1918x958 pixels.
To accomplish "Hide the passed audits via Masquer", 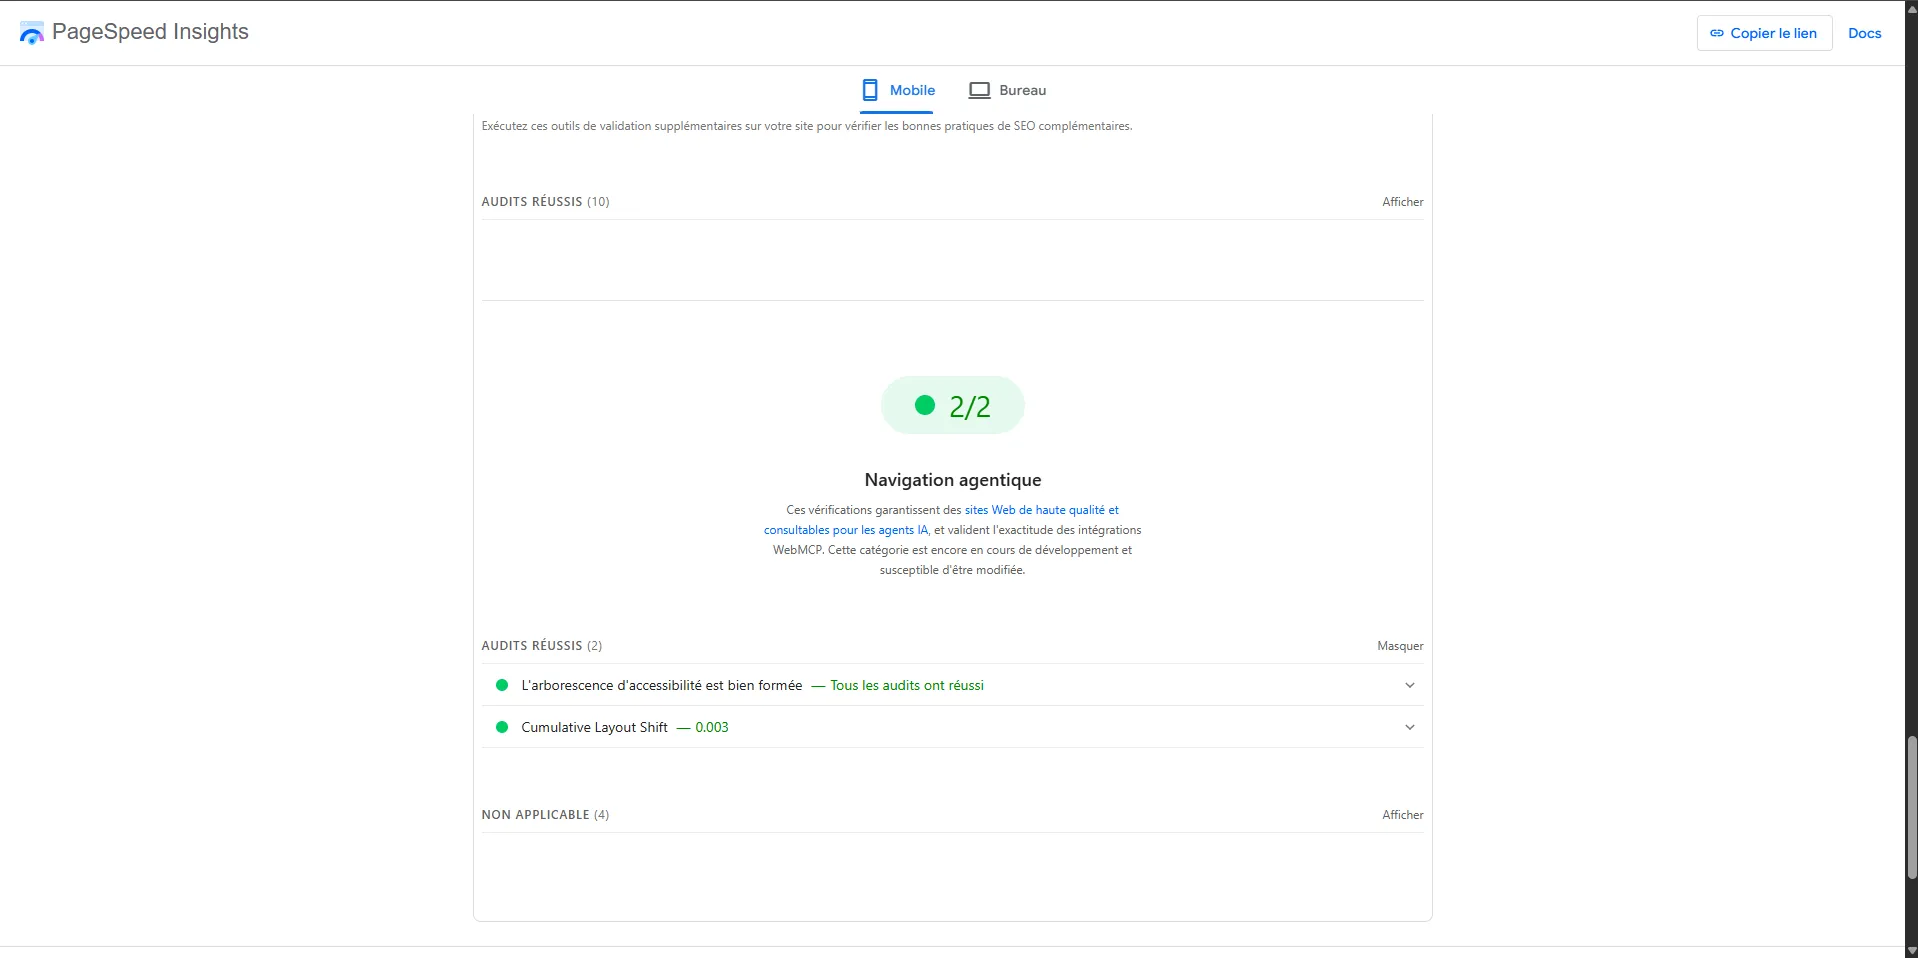I will (1400, 646).
